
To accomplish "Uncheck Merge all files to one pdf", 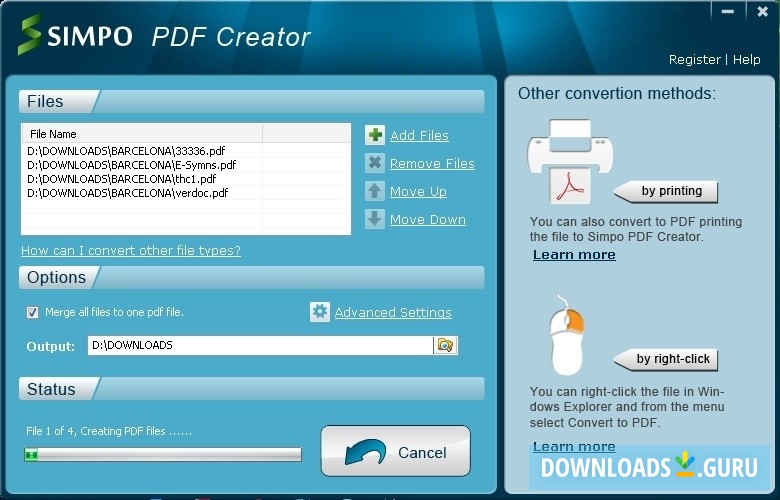I will [x=32, y=312].
